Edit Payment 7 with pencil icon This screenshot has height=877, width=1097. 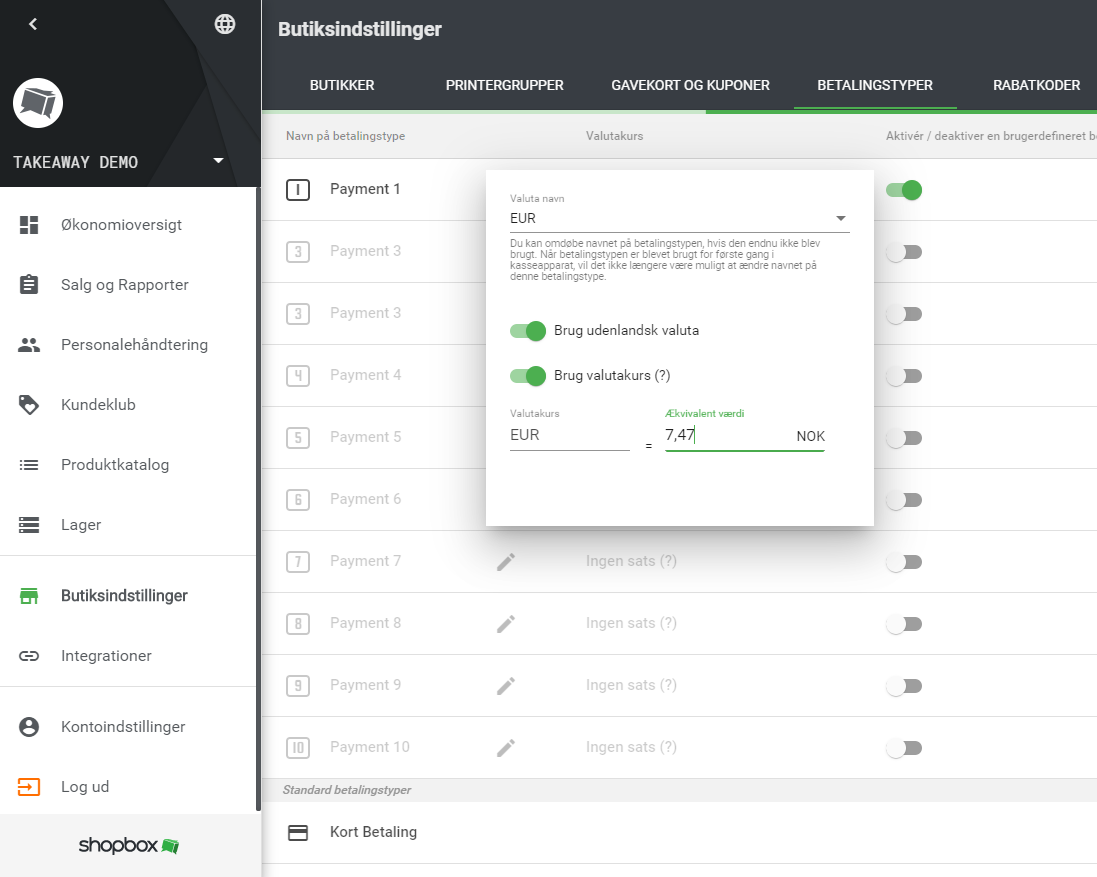[x=506, y=562]
